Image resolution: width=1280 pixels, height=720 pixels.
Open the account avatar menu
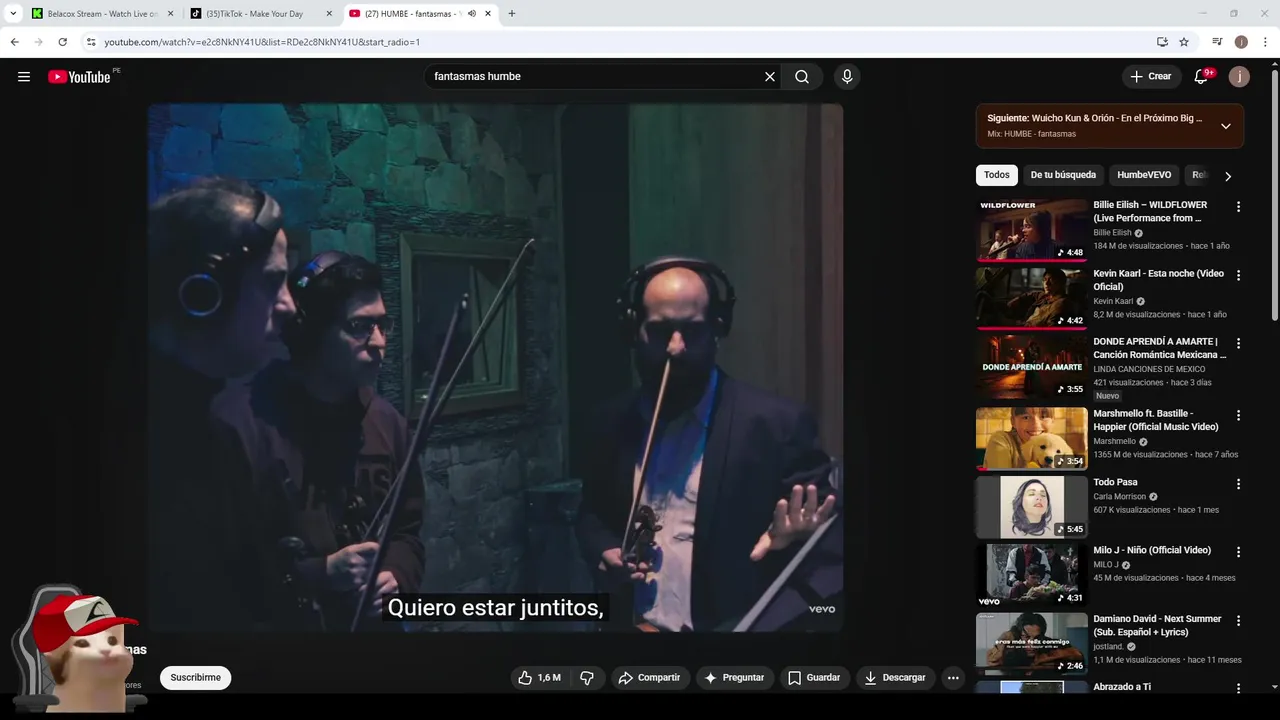pyautogui.click(x=1239, y=77)
